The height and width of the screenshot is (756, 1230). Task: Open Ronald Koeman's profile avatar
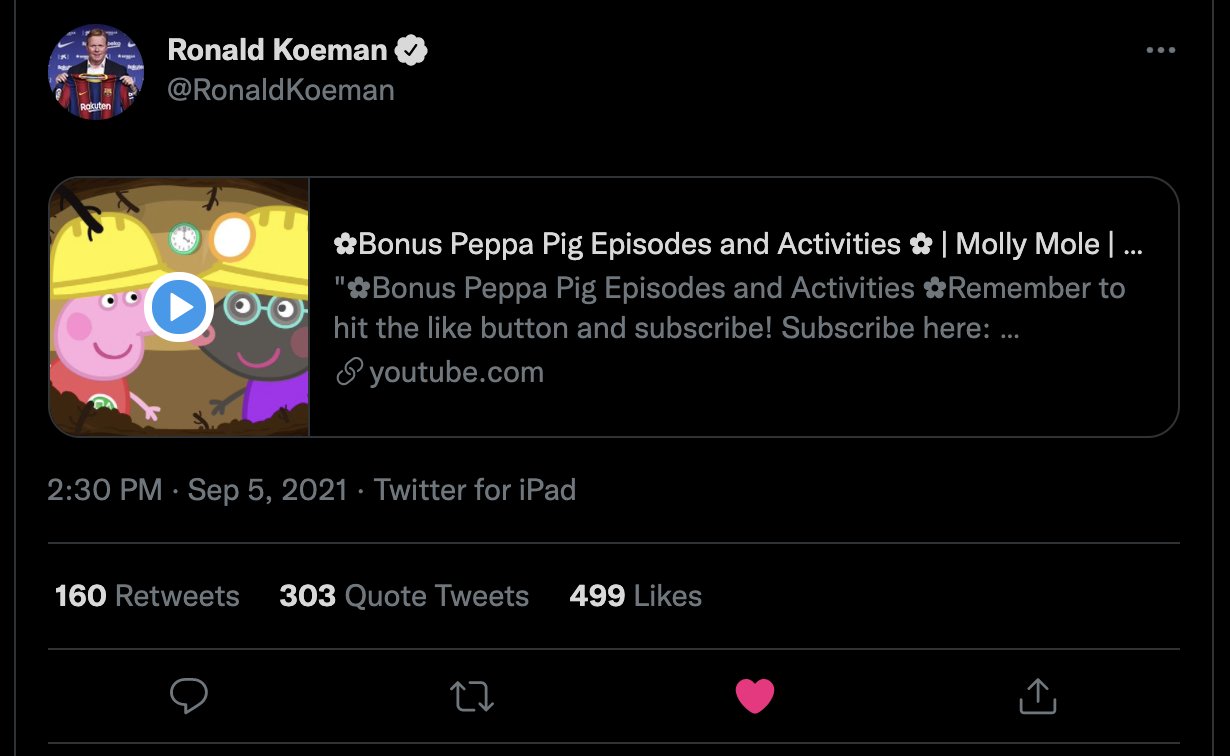(x=96, y=72)
